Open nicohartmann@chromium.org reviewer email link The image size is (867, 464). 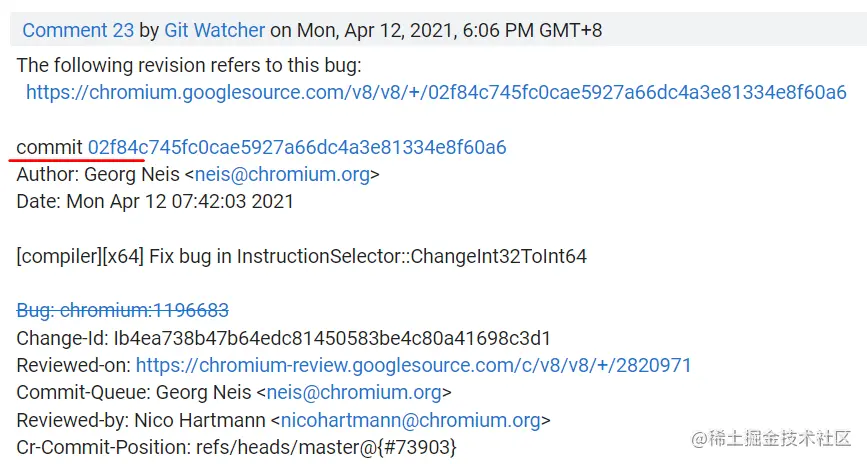(x=411, y=420)
